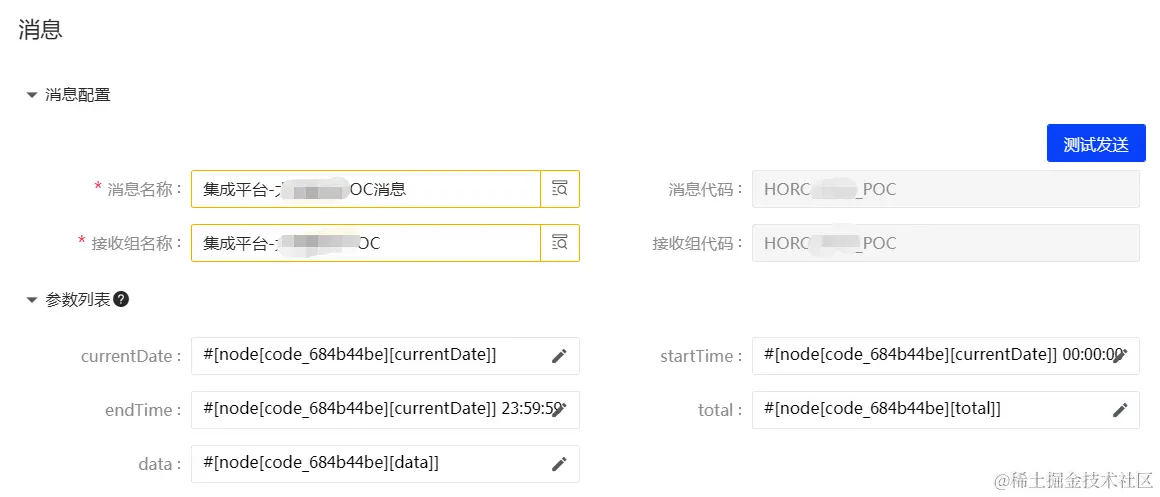Edit the total parameter pencil icon

(1120, 410)
